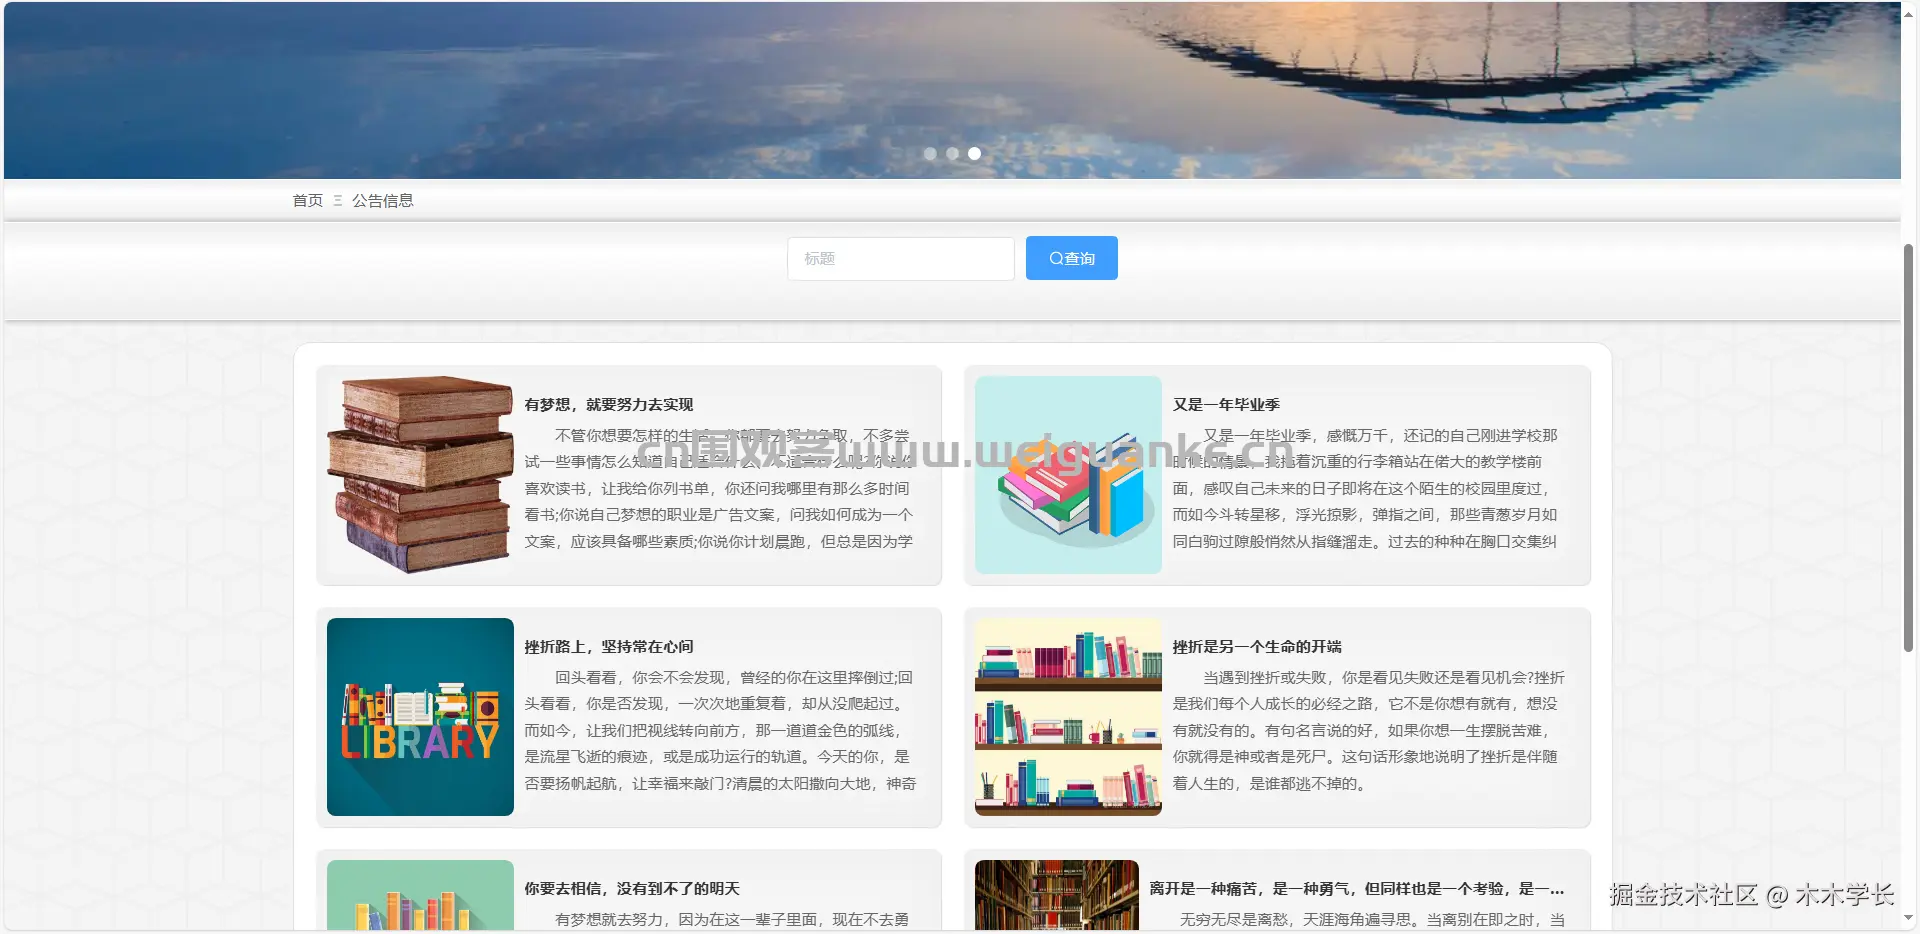Select the third carousel indicator dot

click(974, 154)
